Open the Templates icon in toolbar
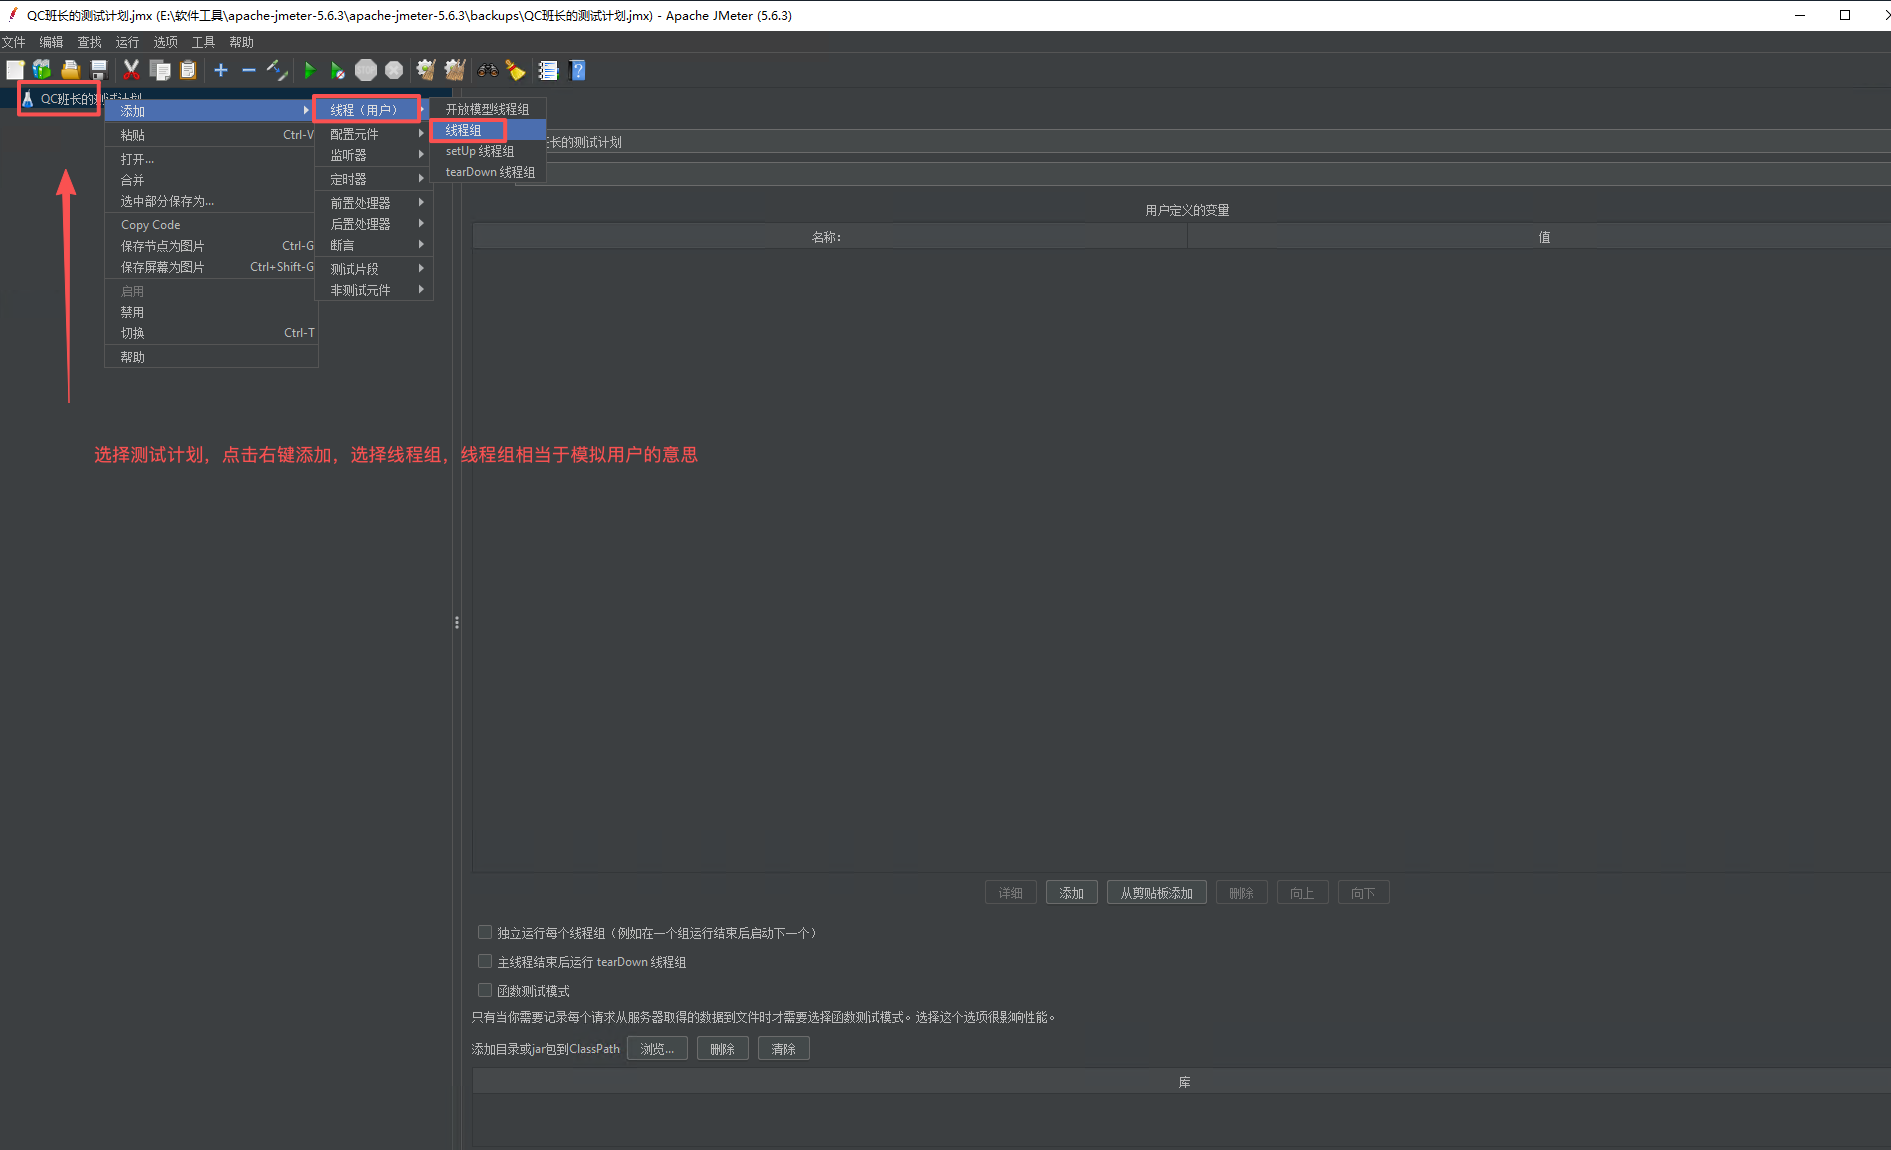 pyautogui.click(x=42, y=70)
